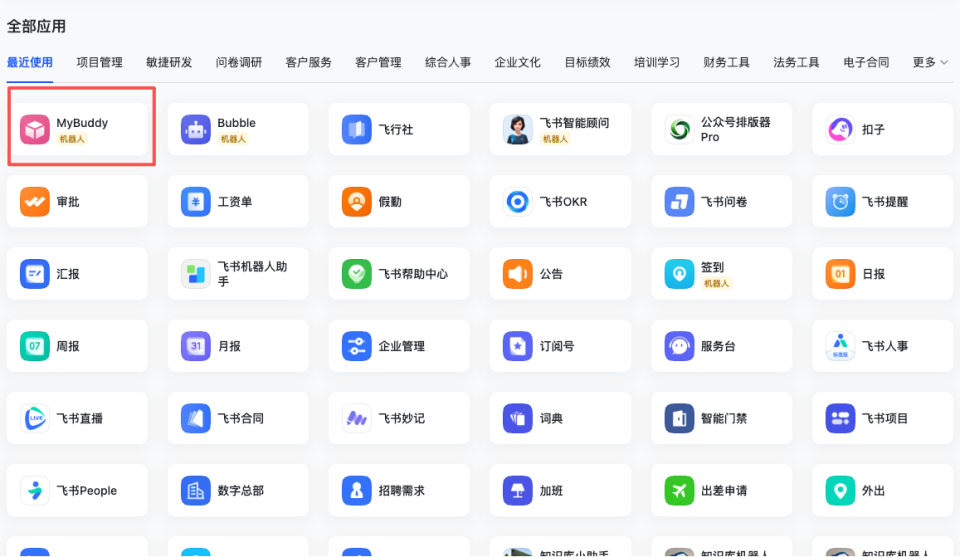Switch to the 电子合同 tab
The width and height of the screenshot is (960, 557).
[x=866, y=62]
